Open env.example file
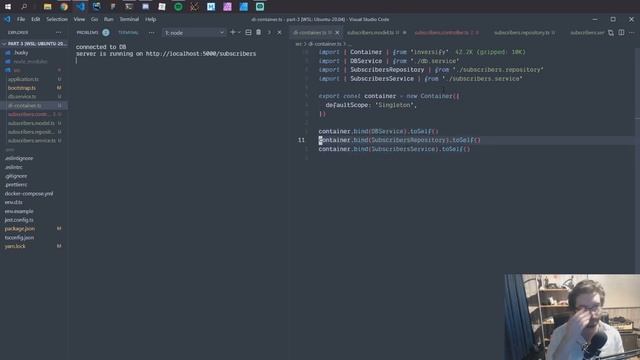 pyautogui.click(x=19, y=211)
